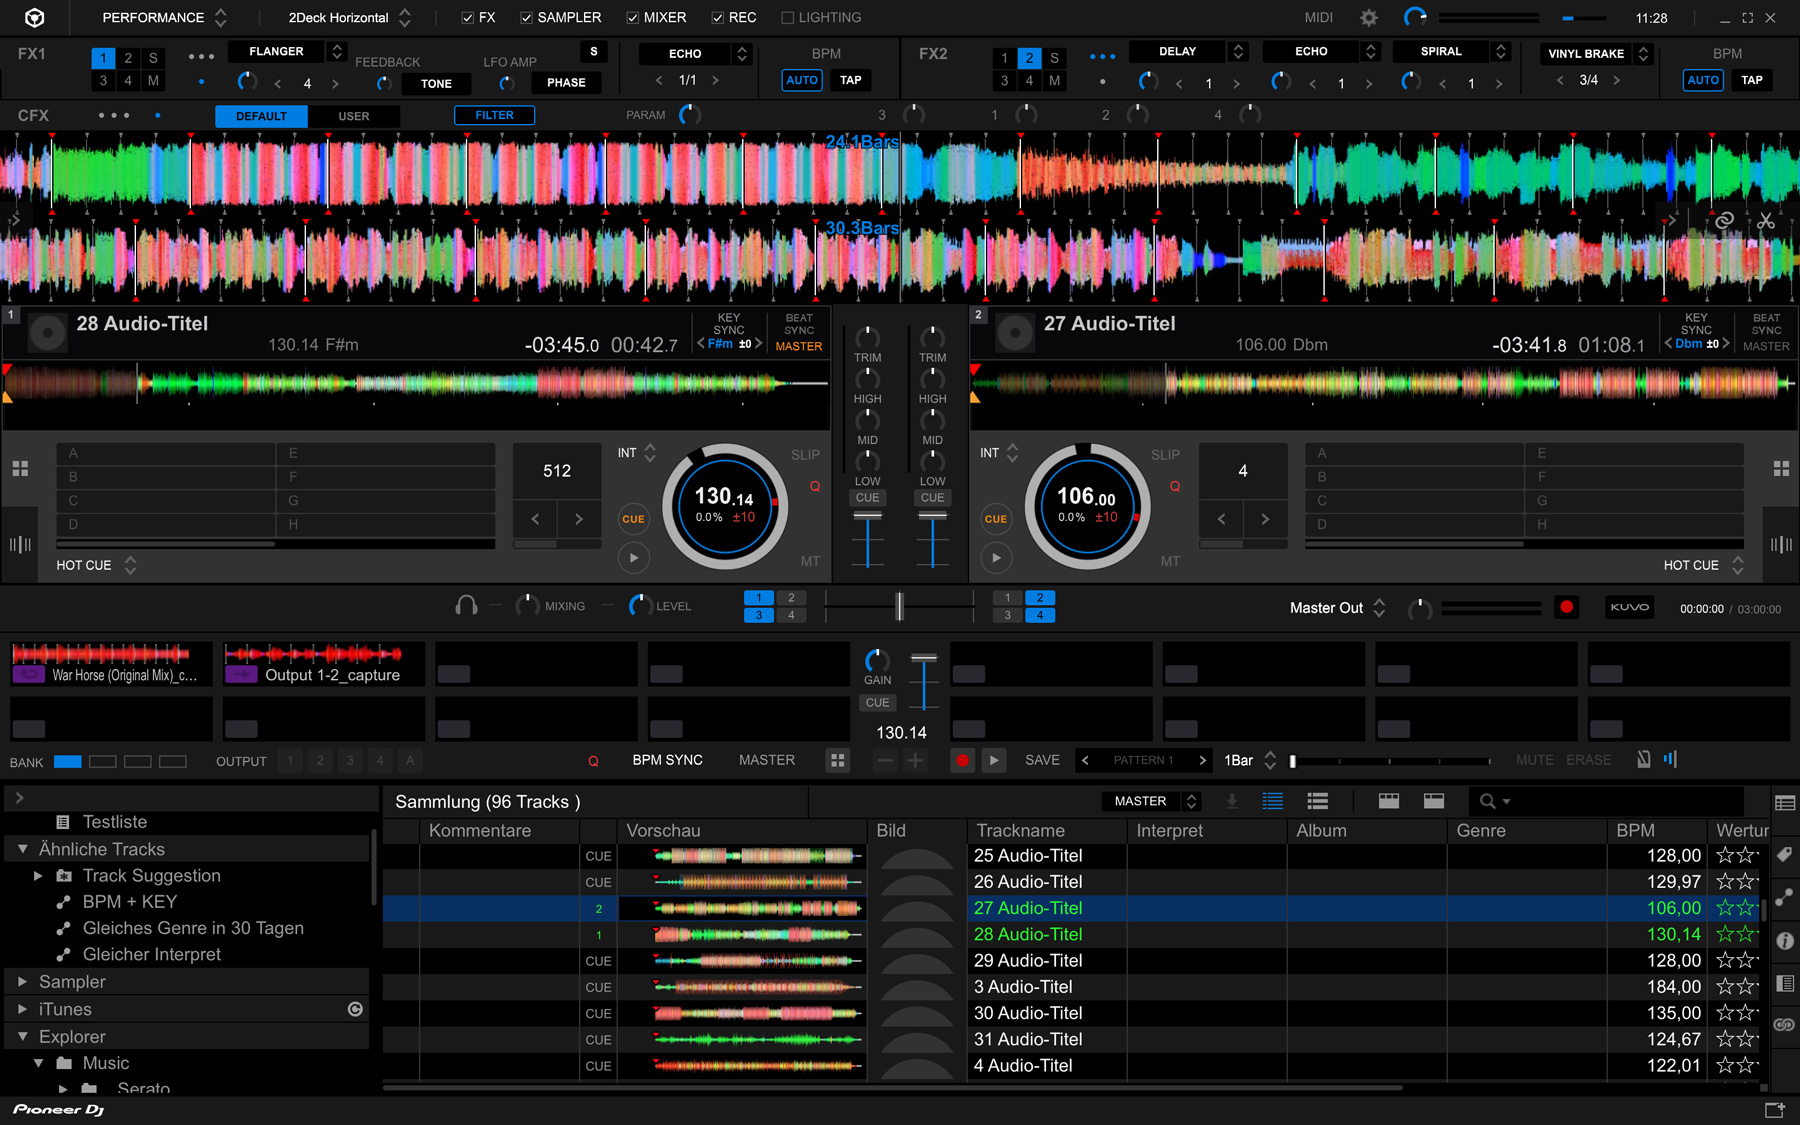Enable the SAMPLER checkbox in the top bar
Image resolution: width=1800 pixels, height=1125 pixels.
click(x=525, y=17)
